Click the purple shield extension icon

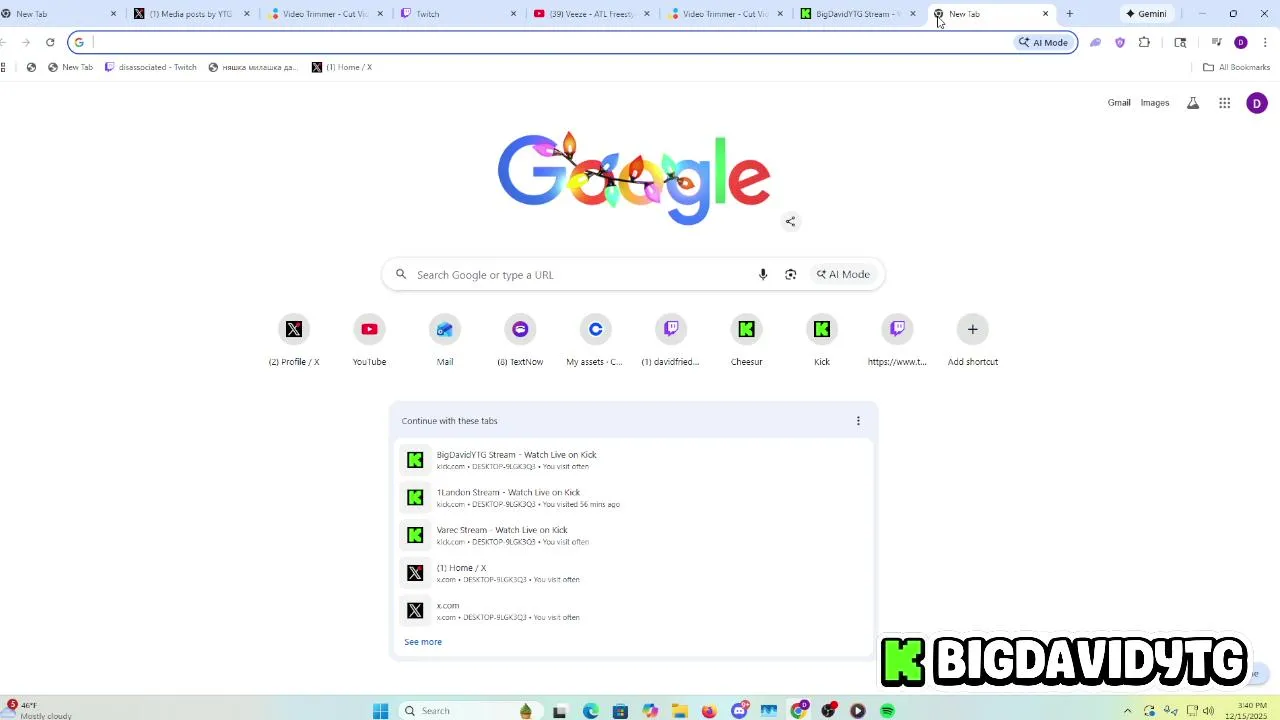coord(1120,42)
